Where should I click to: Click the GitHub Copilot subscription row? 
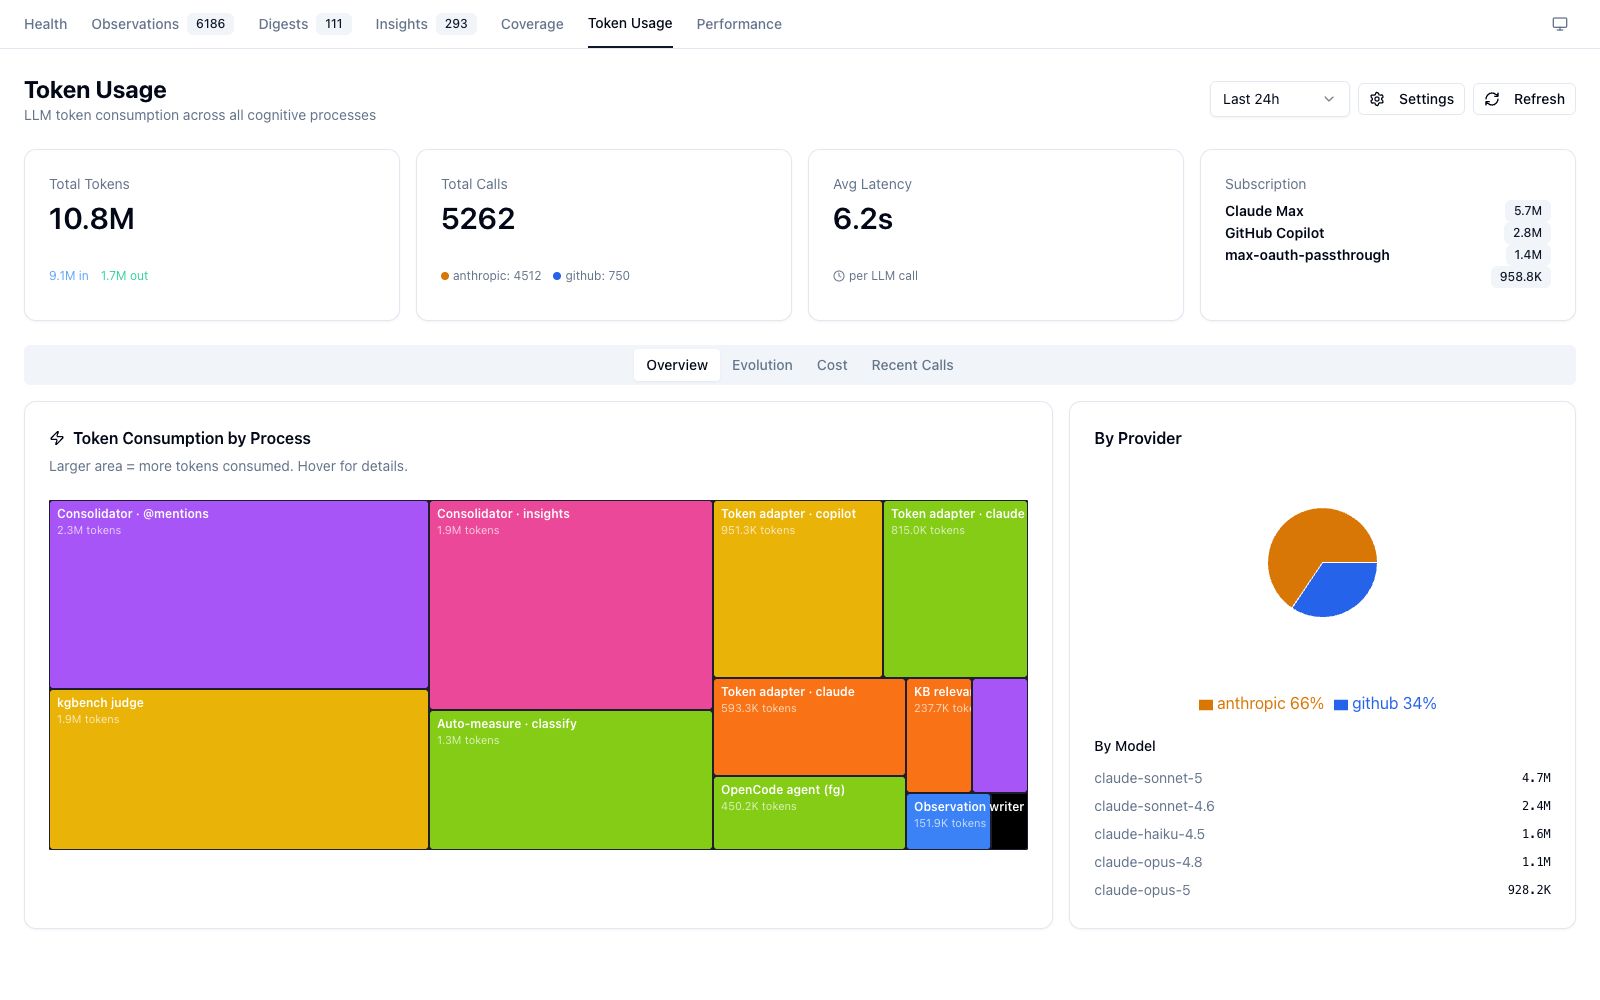(x=1387, y=233)
